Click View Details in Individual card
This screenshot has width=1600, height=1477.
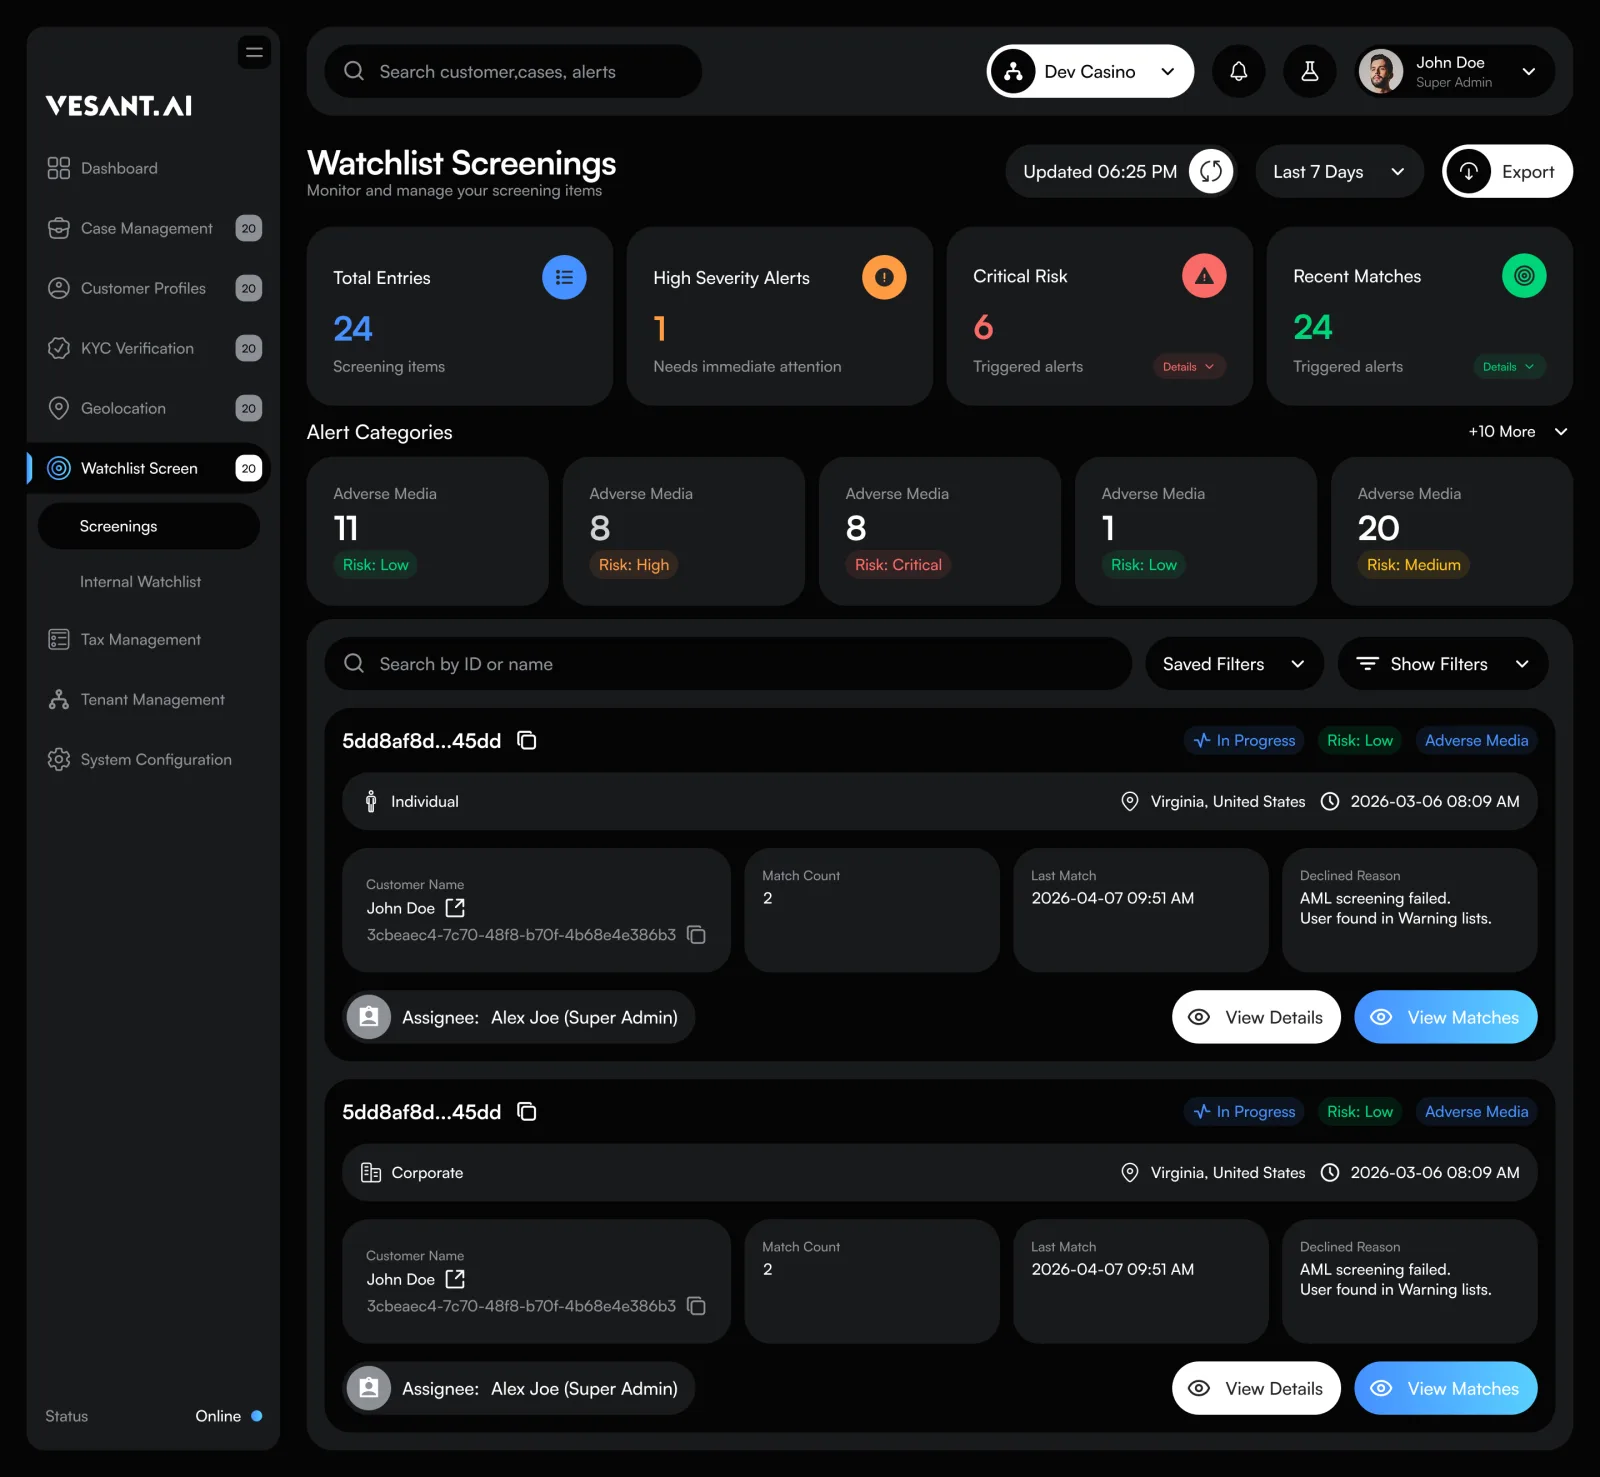1256,1016
